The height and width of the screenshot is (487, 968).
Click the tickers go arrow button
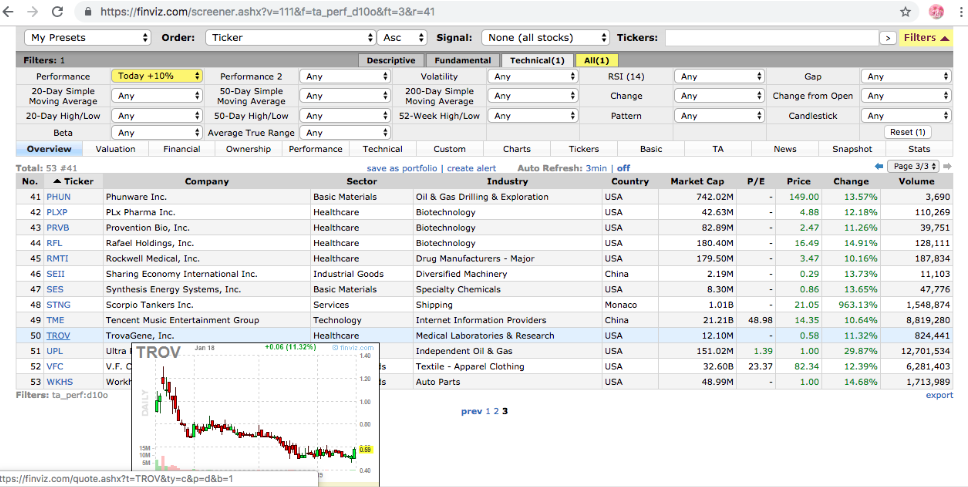point(888,38)
